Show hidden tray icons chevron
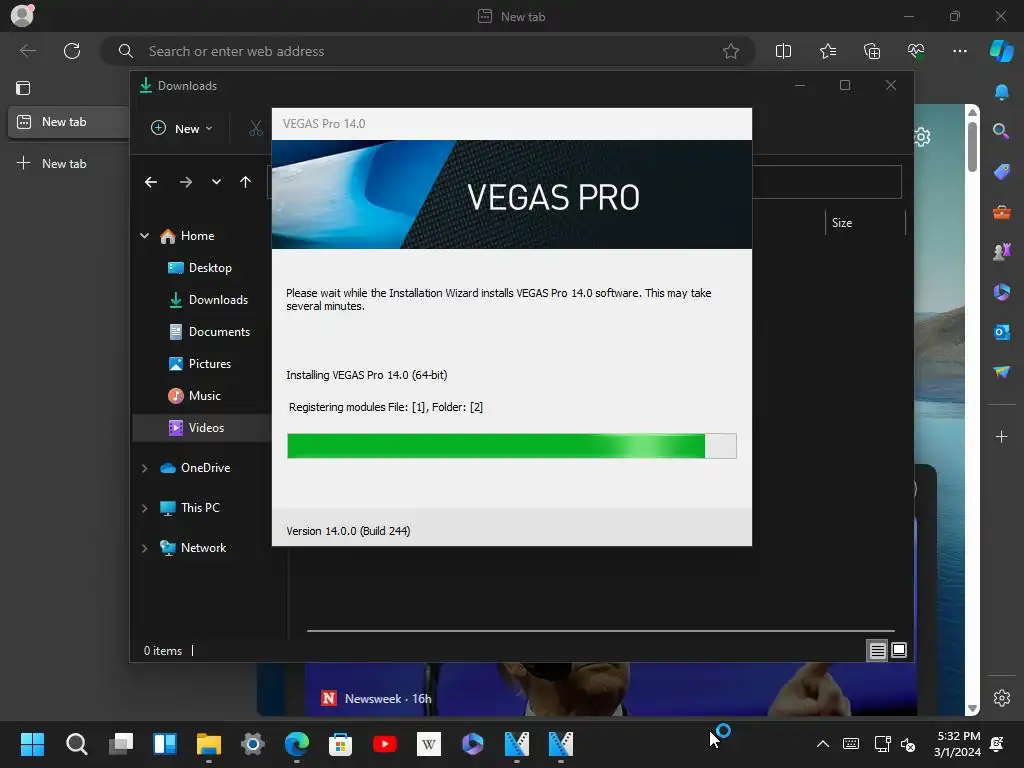 tap(823, 744)
